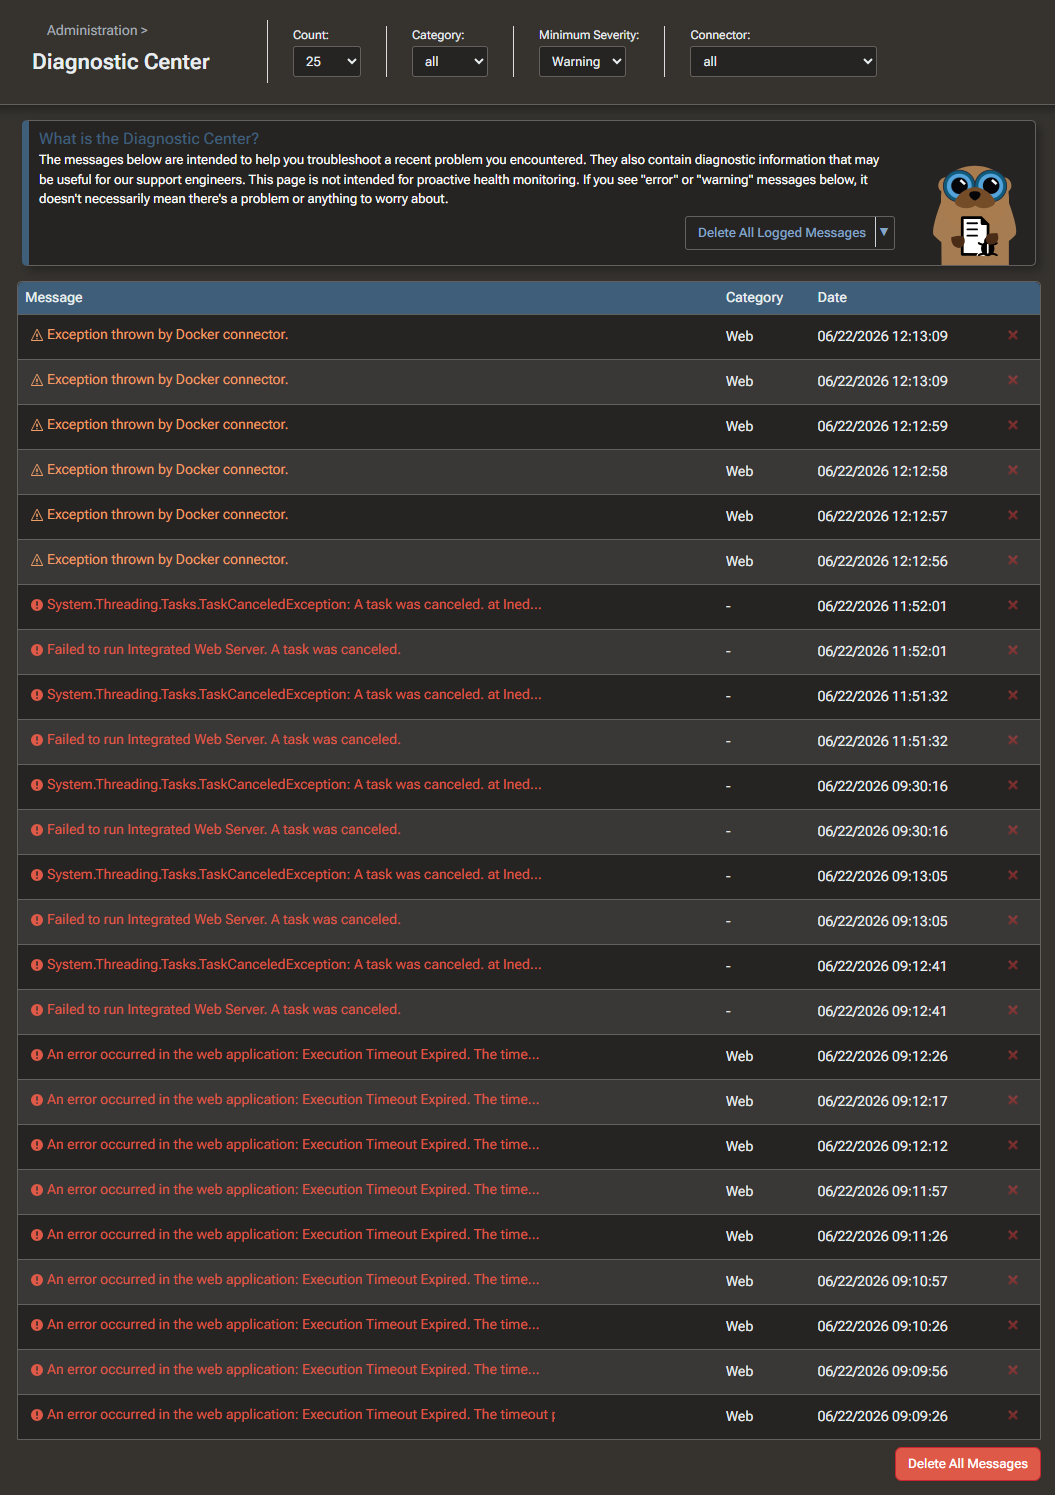Click the date 06/22/2026 09:12:17
The image size is (1055, 1495).
[882, 1101]
